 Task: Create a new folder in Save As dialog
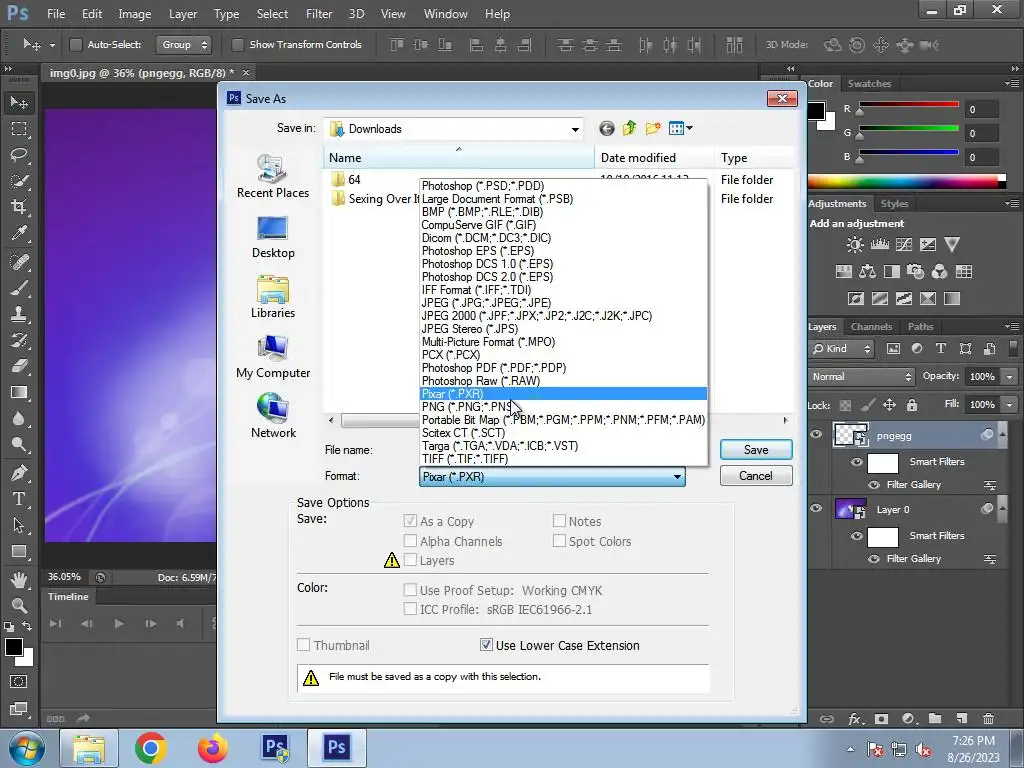pos(652,128)
